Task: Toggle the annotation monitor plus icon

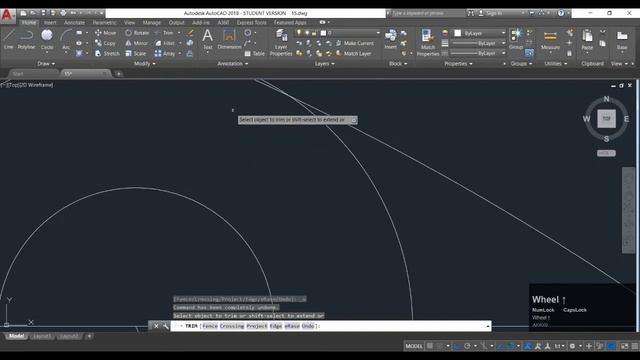Action: (589, 346)
